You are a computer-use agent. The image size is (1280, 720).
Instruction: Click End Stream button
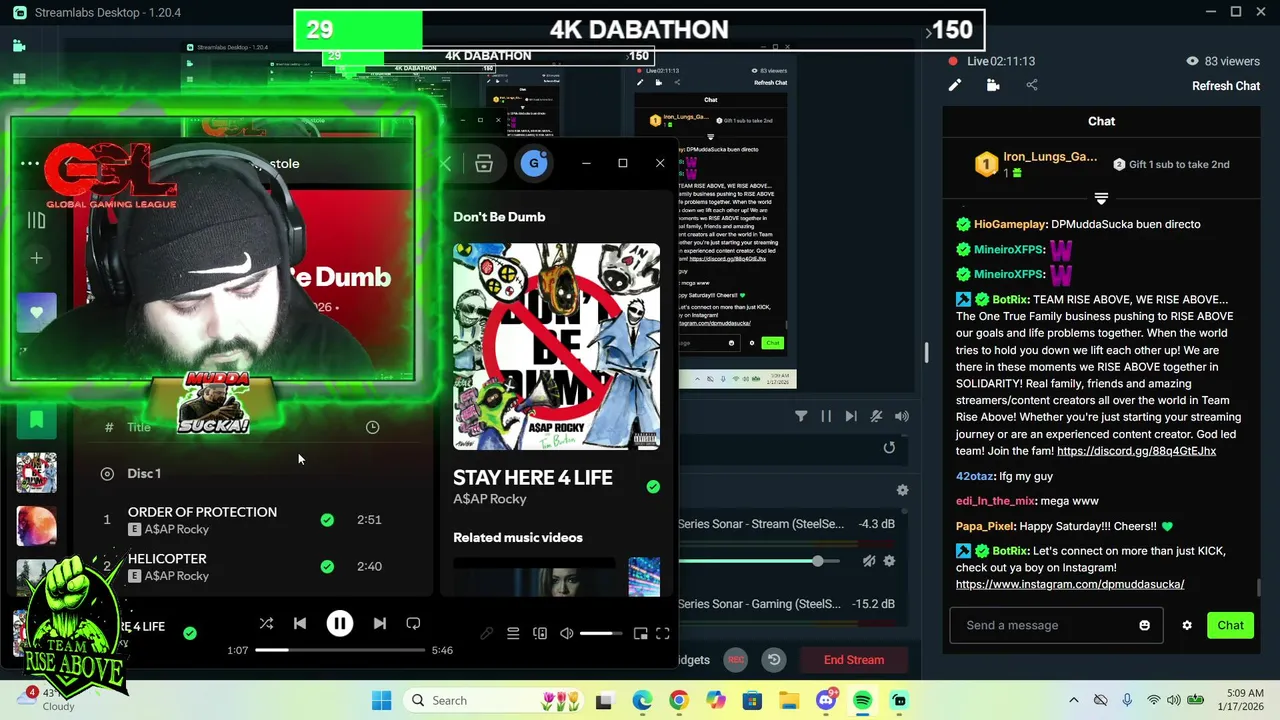[853, 660]
